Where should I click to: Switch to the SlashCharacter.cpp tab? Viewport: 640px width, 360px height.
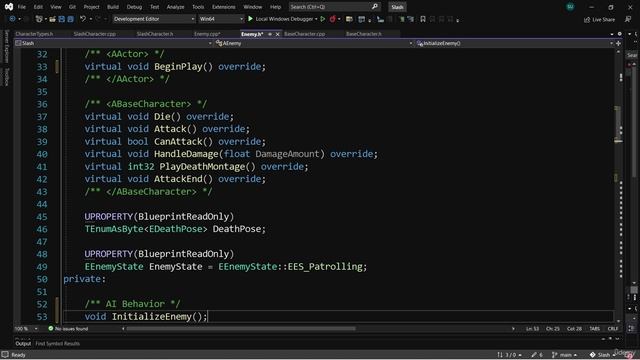tap(95, 34)
